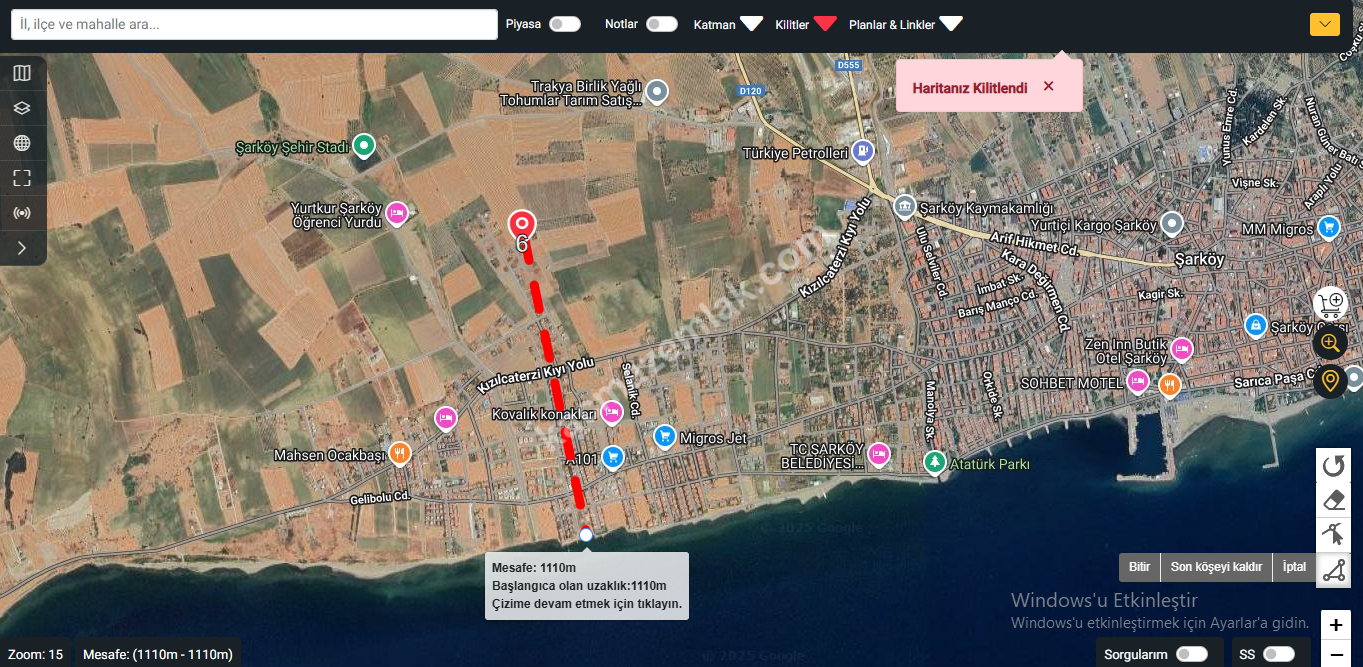Click the eraser tool icon
Image resolution: width=1363 pixels, height=667 pixels.
pos(1333,500)
